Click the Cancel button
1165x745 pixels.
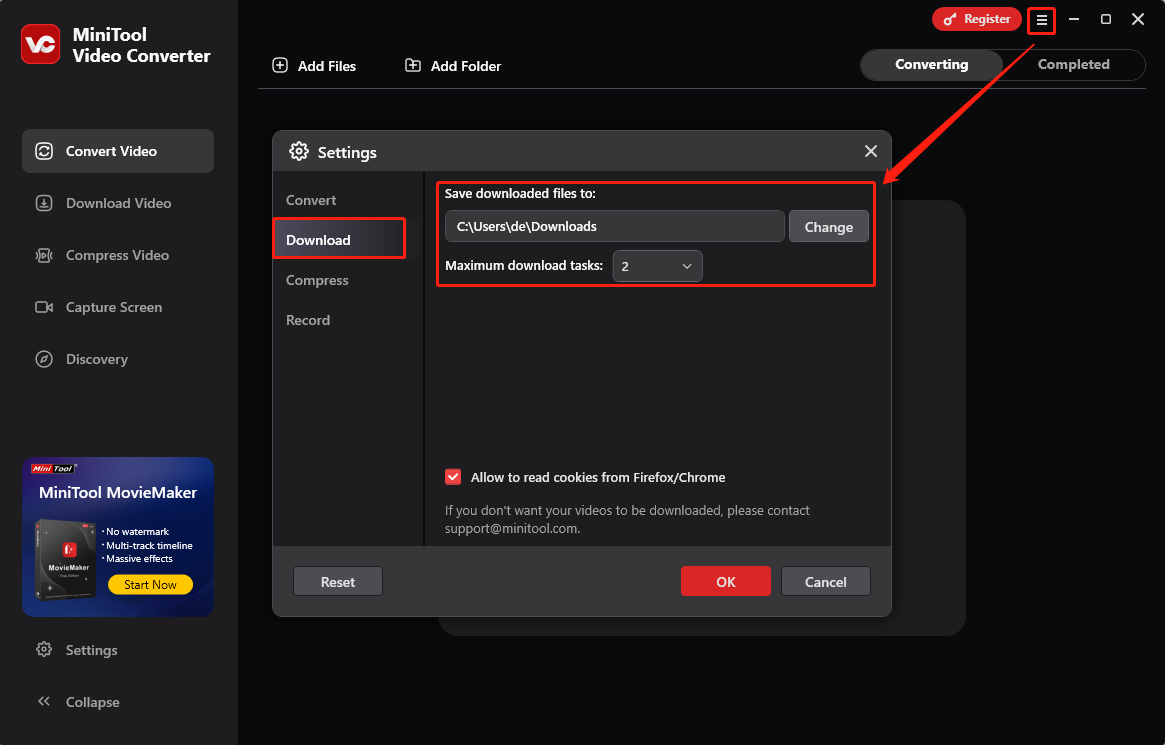pos(825,582)
